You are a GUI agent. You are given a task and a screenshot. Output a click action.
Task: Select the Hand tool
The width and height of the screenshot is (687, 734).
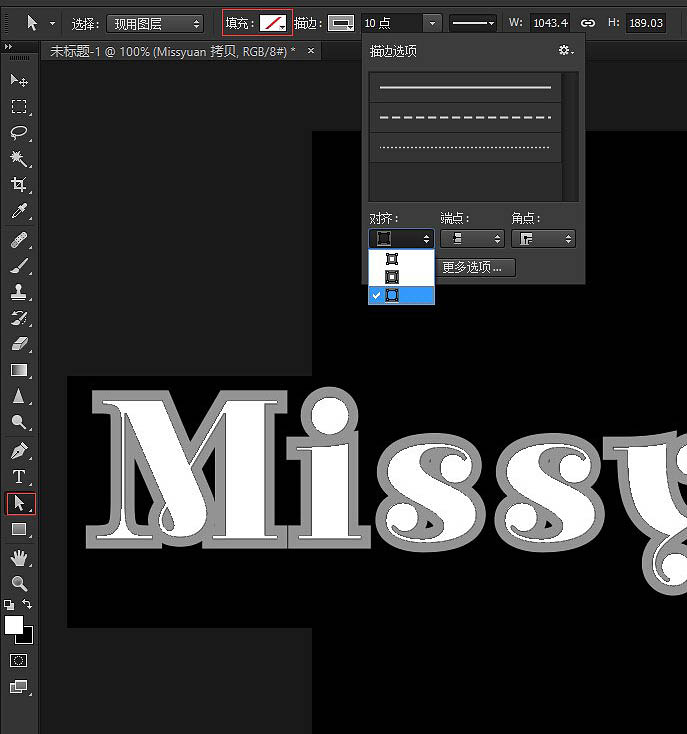tap(19, 558)
